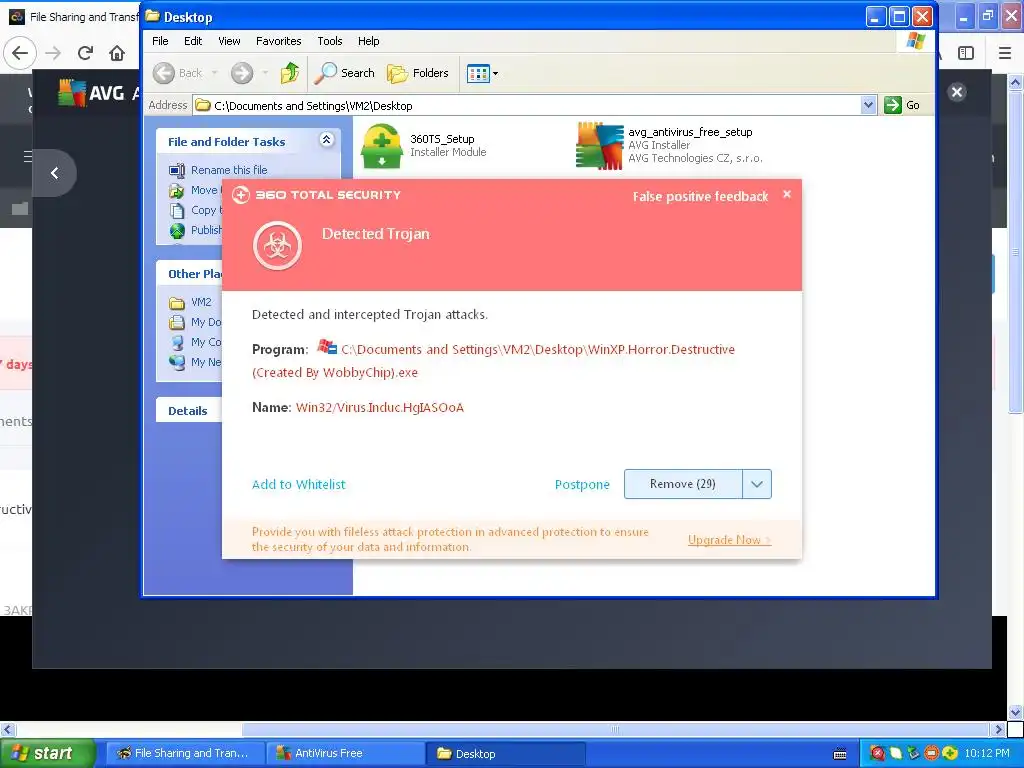The height and width of the screenshot is (768, 1024).
Task: Open the Tools menu
Action: (330, 41)
